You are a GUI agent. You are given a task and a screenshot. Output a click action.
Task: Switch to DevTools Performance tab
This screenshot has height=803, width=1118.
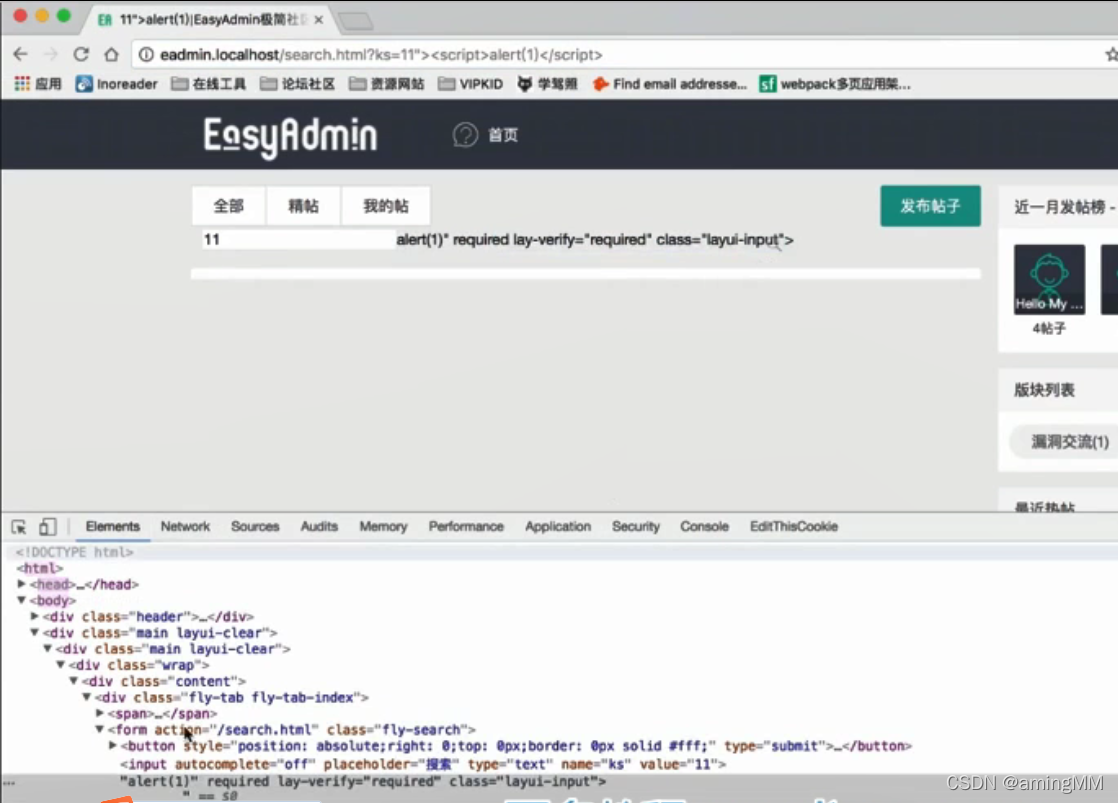point(466,526)
